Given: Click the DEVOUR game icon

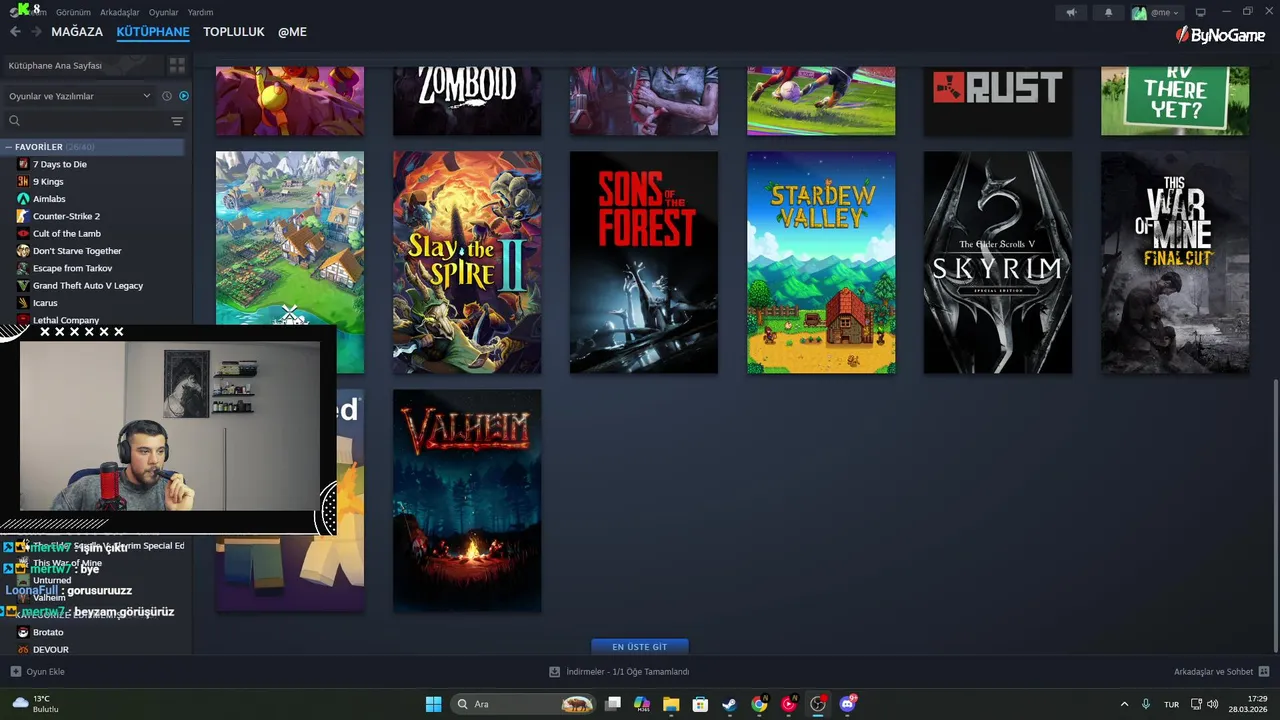Looking at the screenshot, I should coord(23,649).
